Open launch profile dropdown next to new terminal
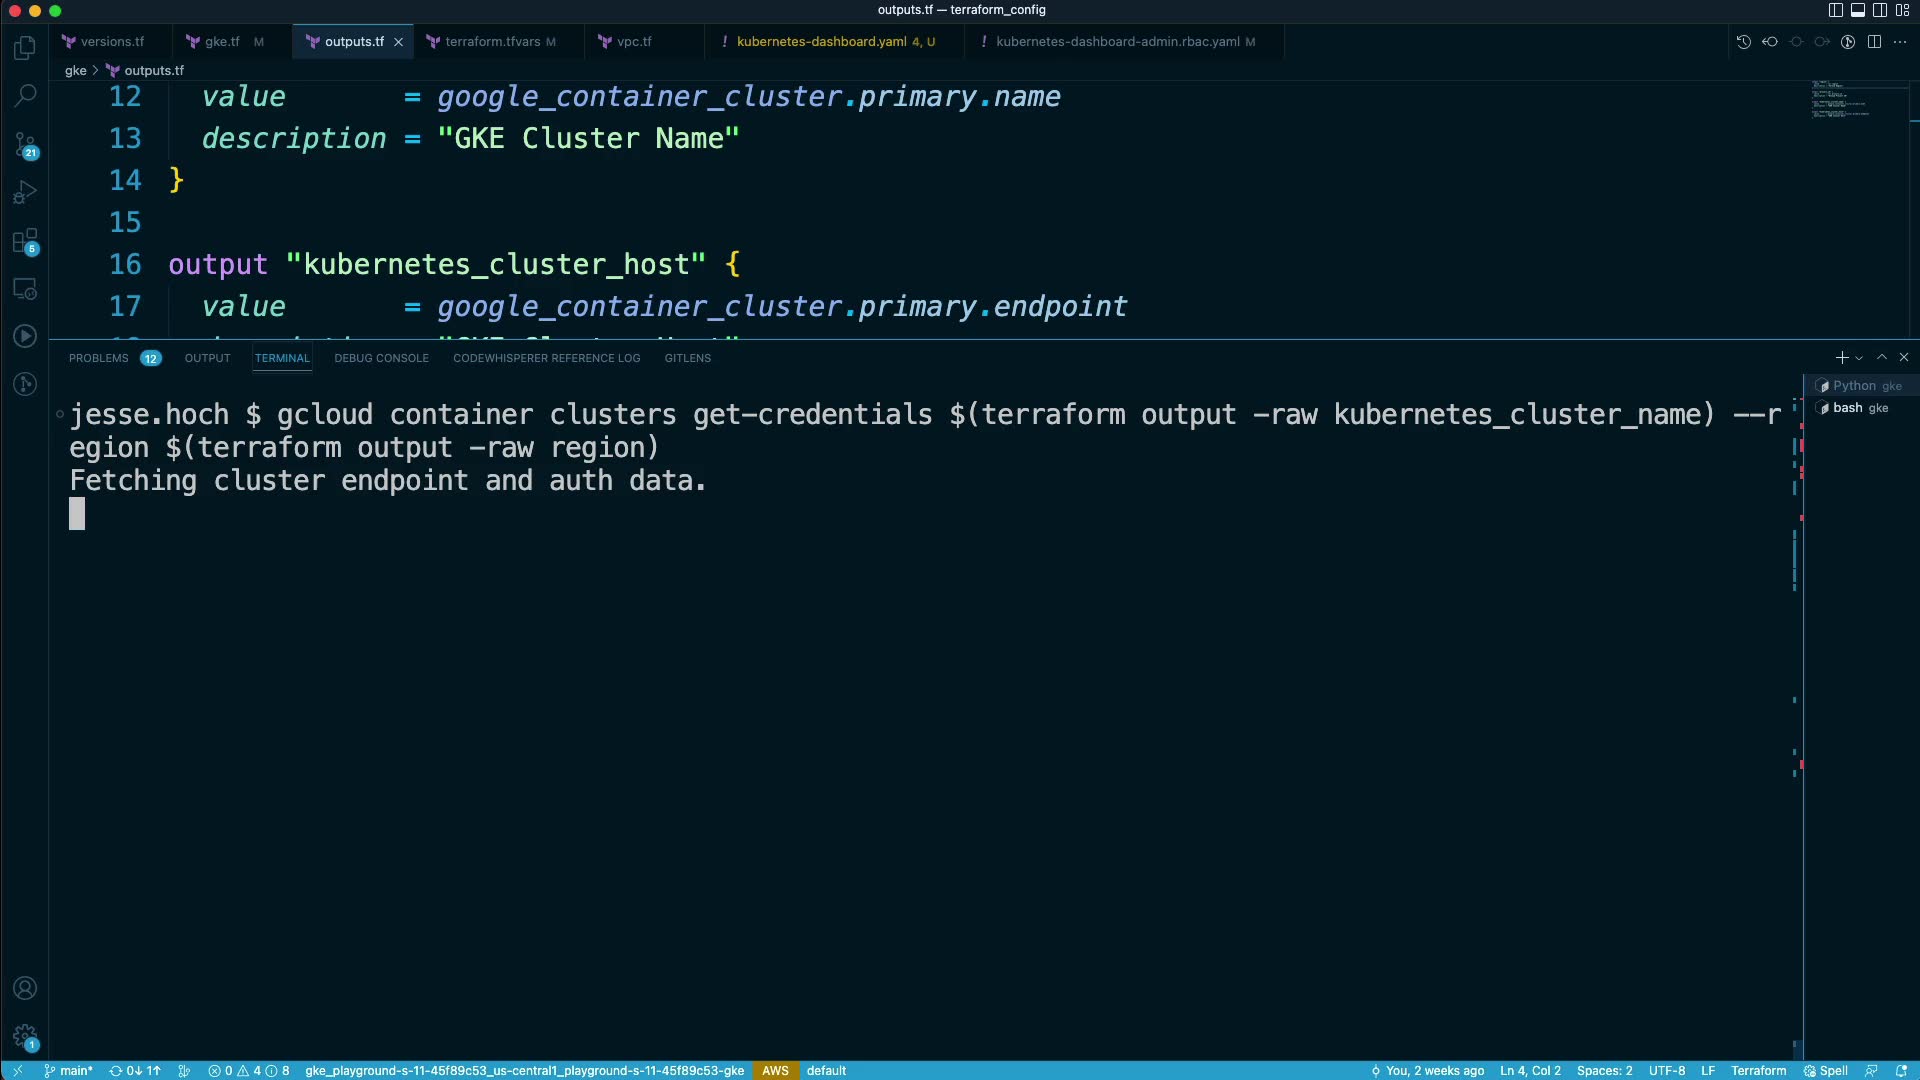This screenshot has width=1920, height=1080. click(x=1859, y=358)
